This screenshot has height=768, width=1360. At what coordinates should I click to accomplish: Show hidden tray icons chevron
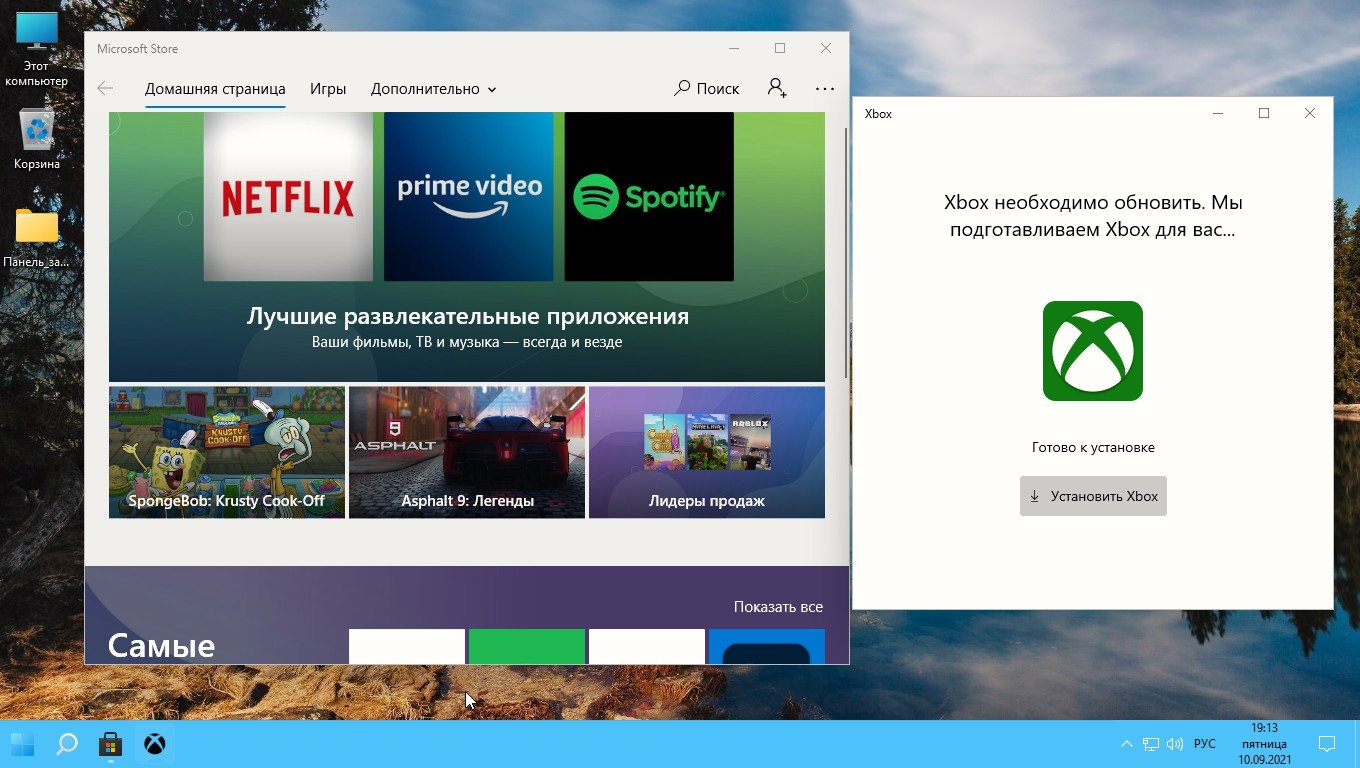pyautogui.click(x=1127, y=744)
